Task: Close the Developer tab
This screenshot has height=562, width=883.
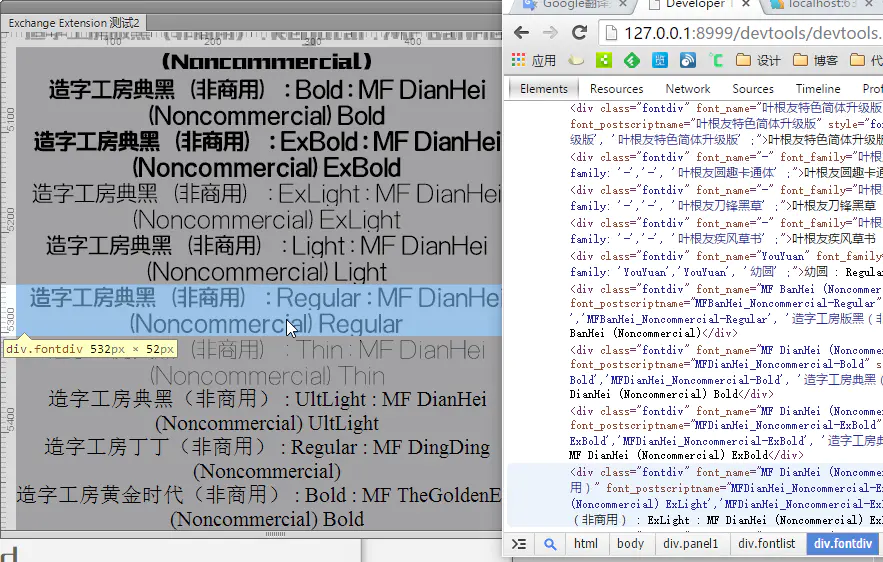Action: pyautogui.click(x=746, y=4)
